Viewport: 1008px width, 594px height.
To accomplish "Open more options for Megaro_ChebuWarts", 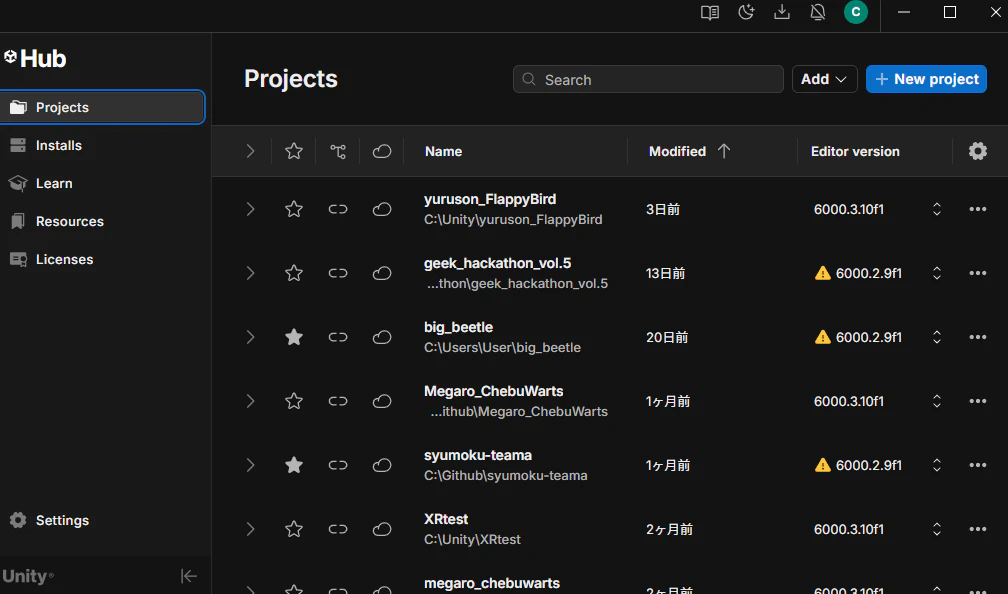I will click(x=978, y=401).
